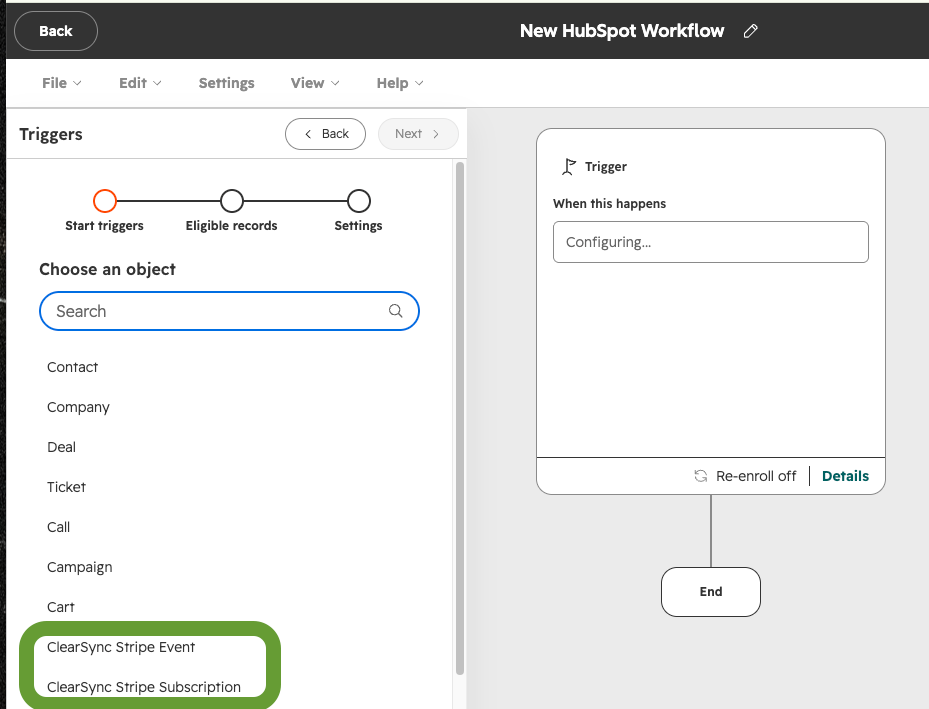Image resolution: width=929 pixels, height=709 pixels.
Task: Go back using top-left Back button
Action: click(x=56, y=31)
